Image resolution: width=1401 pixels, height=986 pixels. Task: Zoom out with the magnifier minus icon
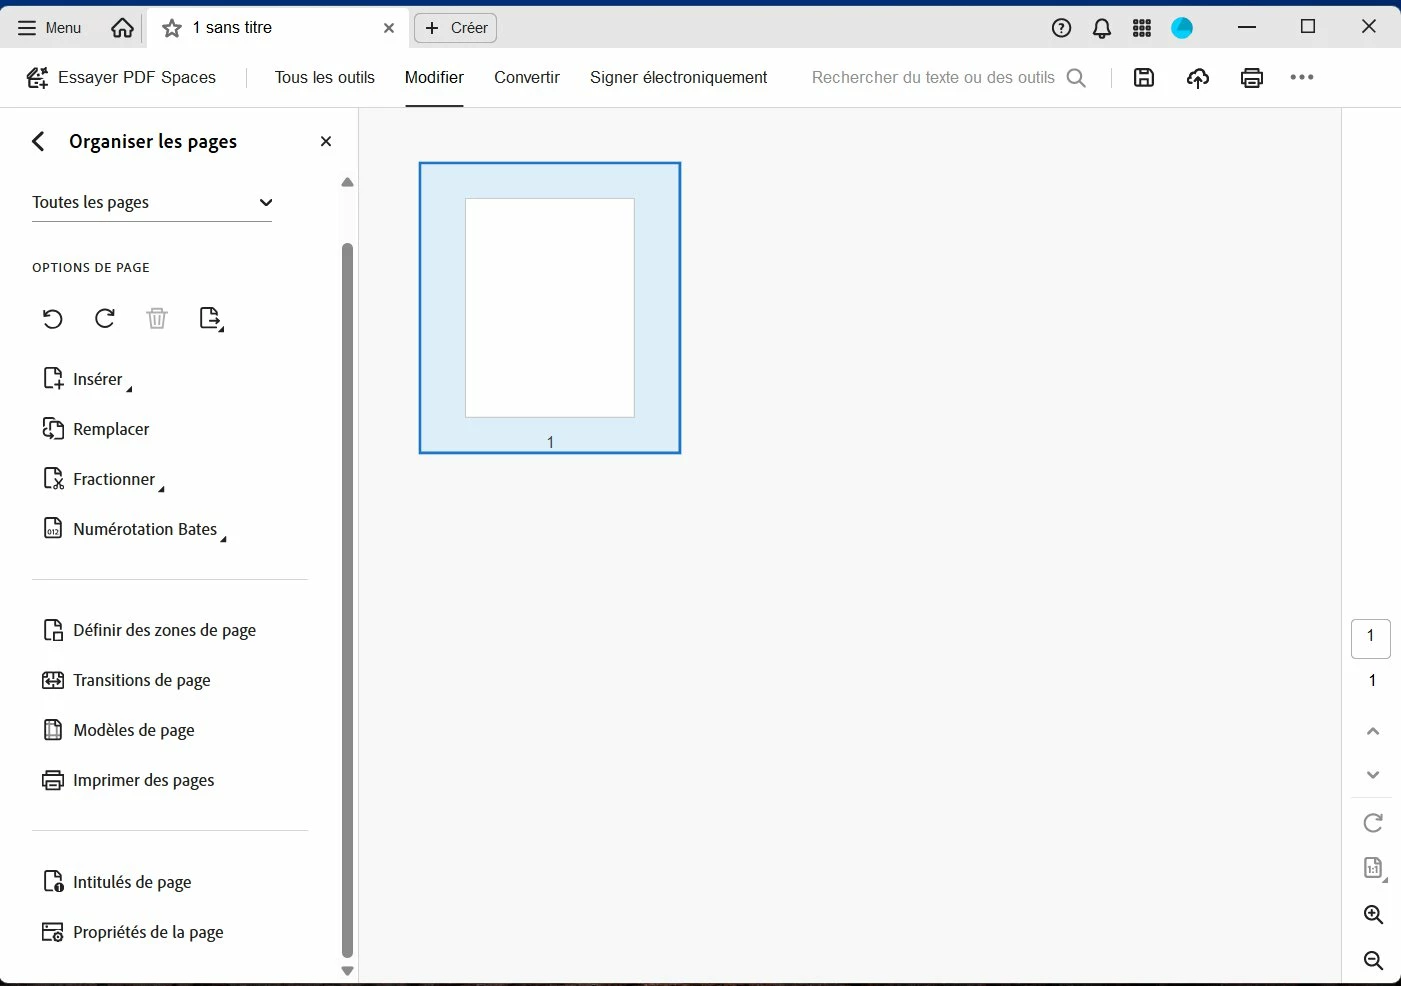tap(1374, 961)
